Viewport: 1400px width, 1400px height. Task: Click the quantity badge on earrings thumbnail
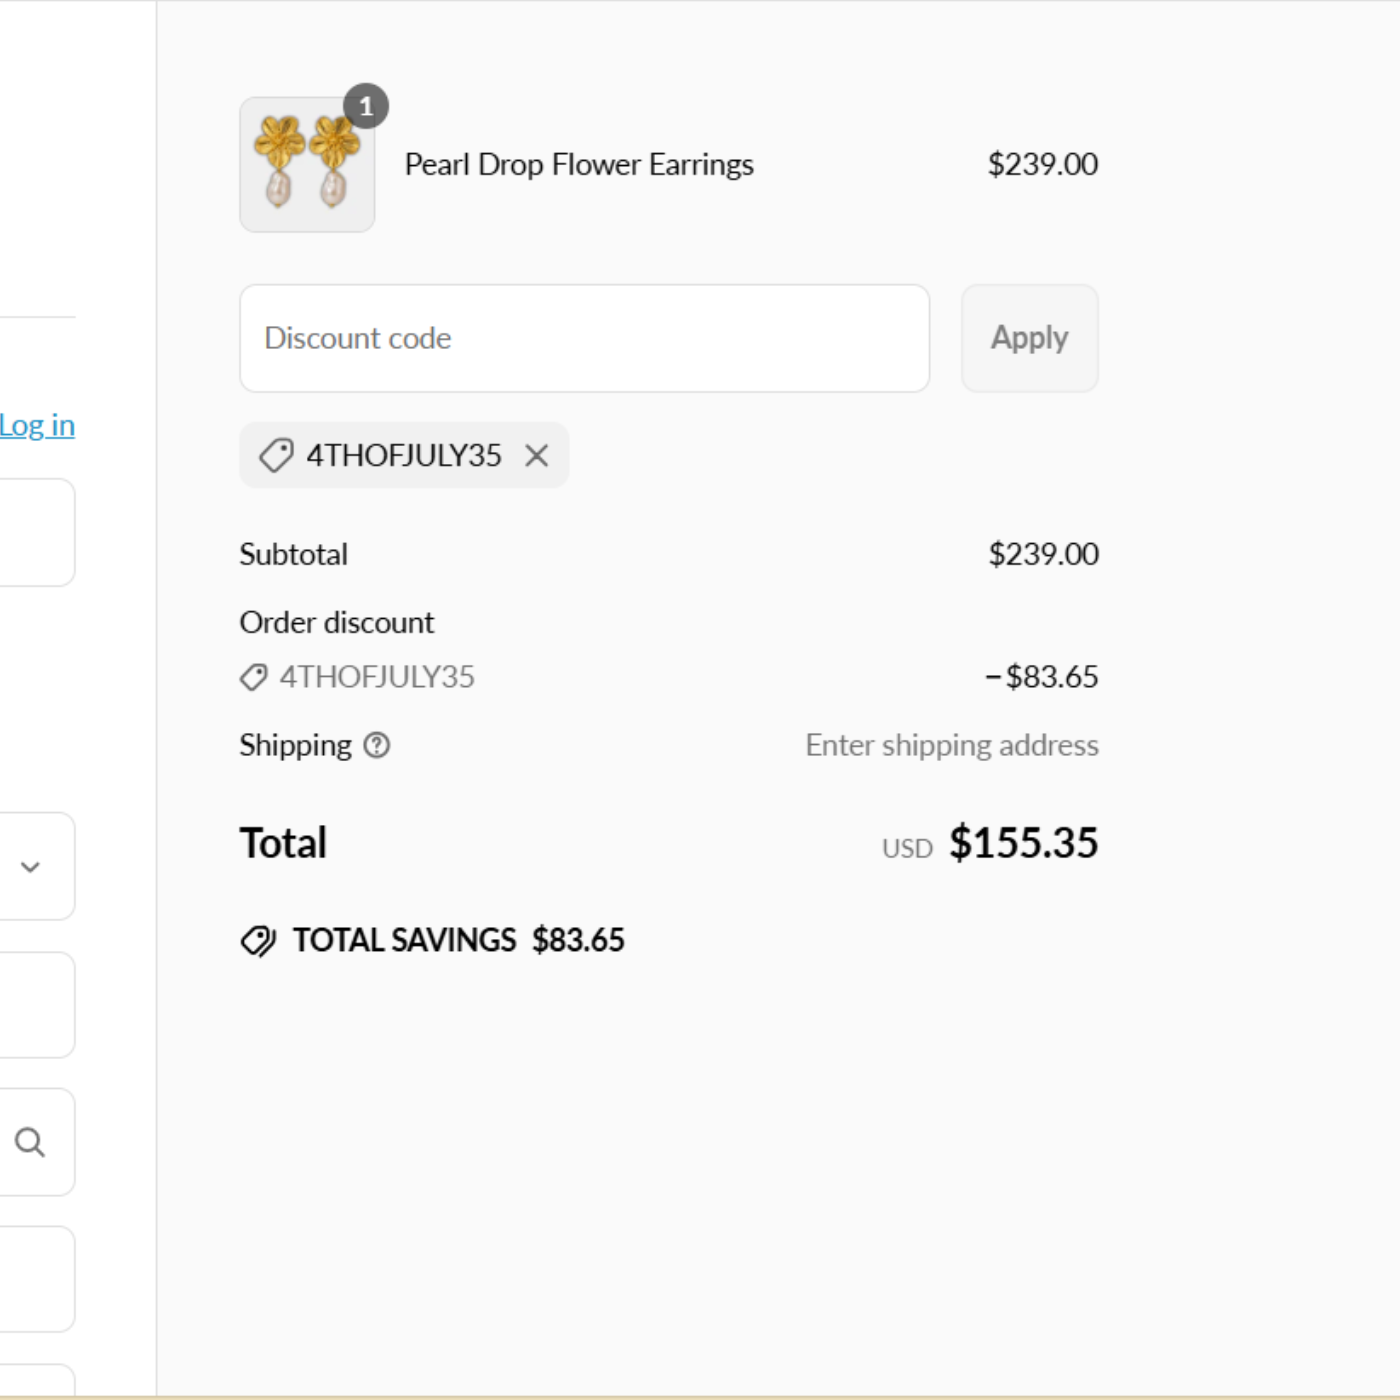366,106
